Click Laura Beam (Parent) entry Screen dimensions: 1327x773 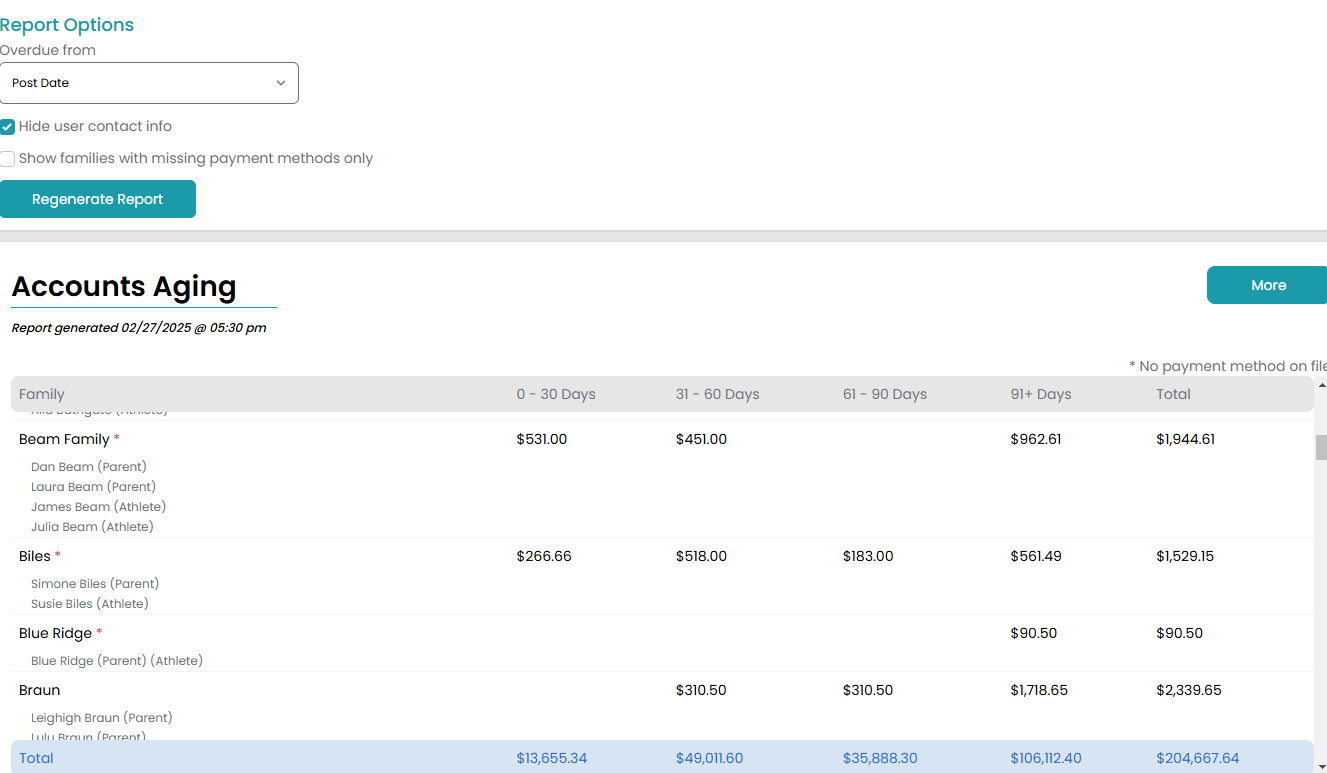94,487
